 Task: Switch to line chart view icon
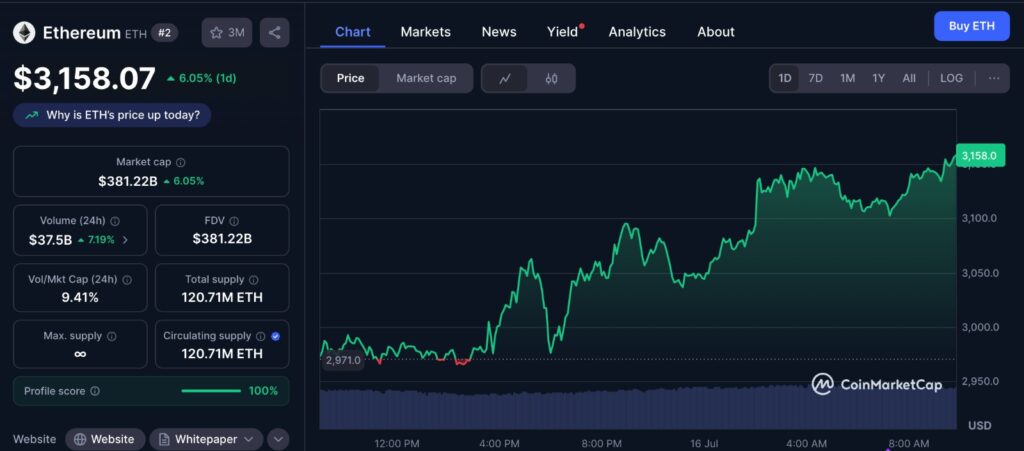505,78
